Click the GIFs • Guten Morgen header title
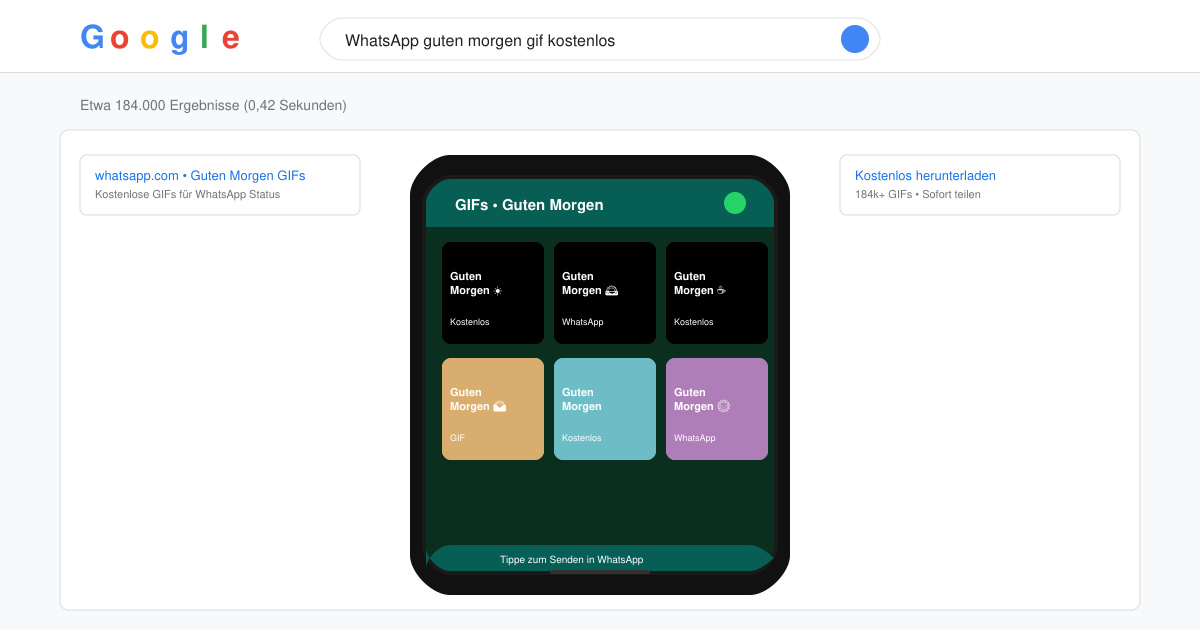Screen dimensions: 1200x630 pyautogui.click(x=529, y=205)
